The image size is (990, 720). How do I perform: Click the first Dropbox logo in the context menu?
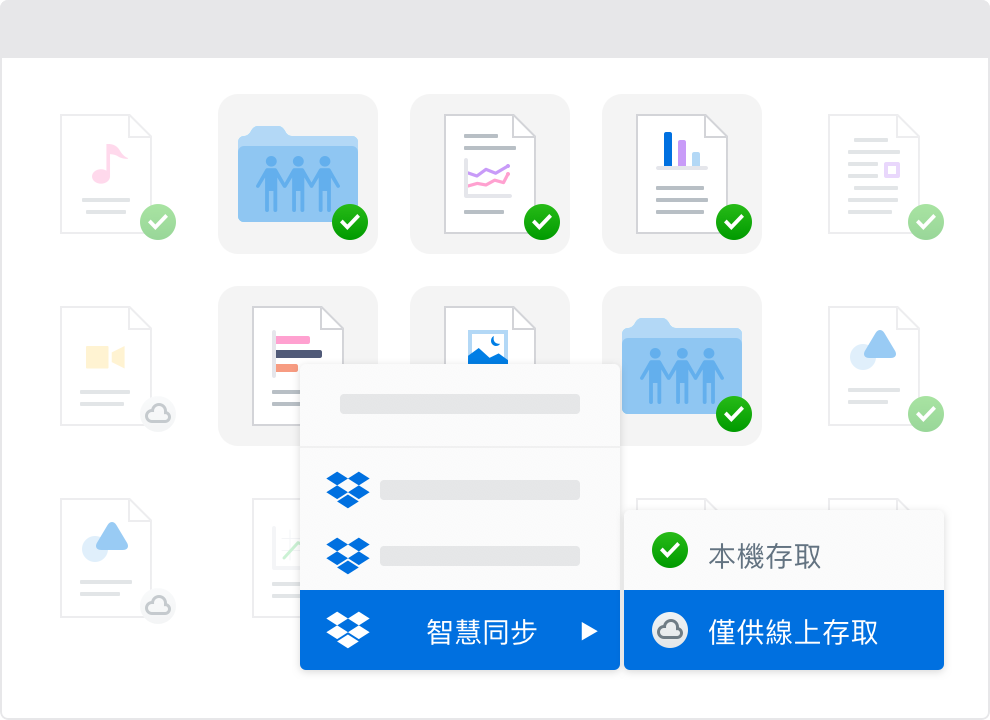coord(349,489)
